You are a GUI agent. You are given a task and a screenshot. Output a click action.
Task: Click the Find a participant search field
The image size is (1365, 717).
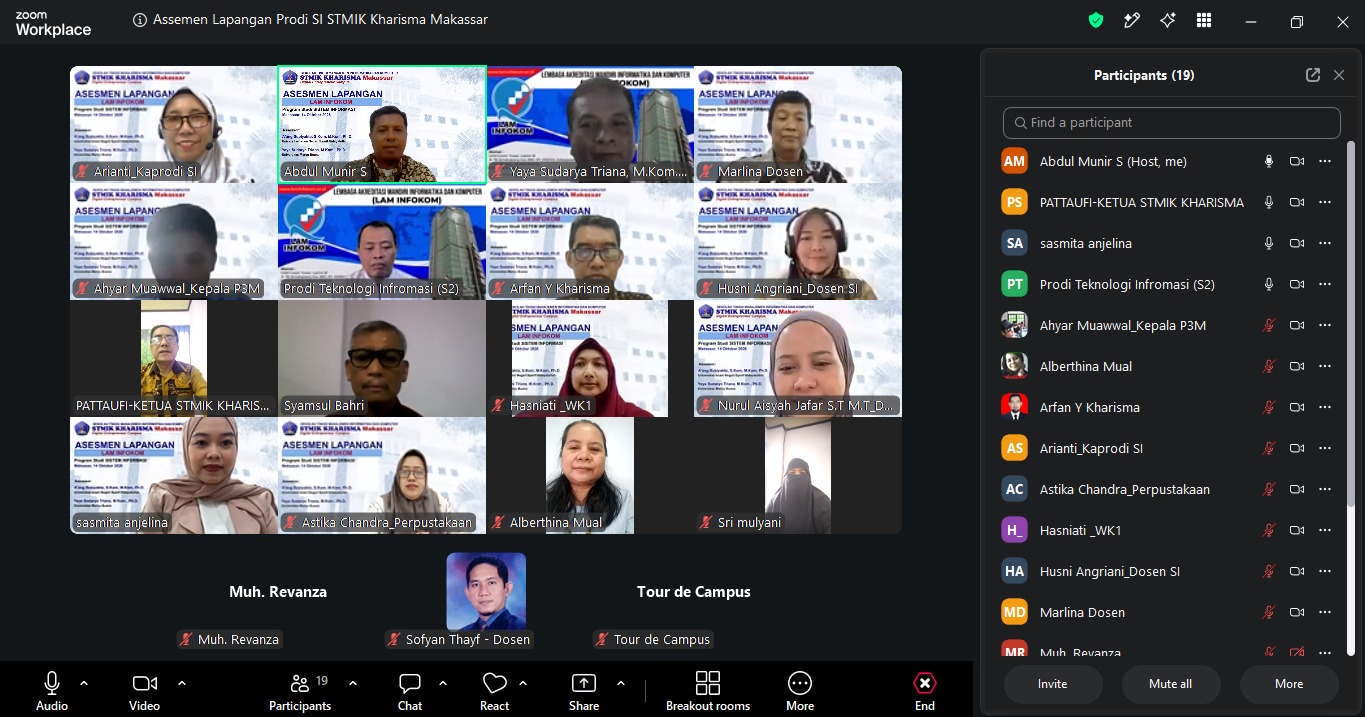[1172, 122]
